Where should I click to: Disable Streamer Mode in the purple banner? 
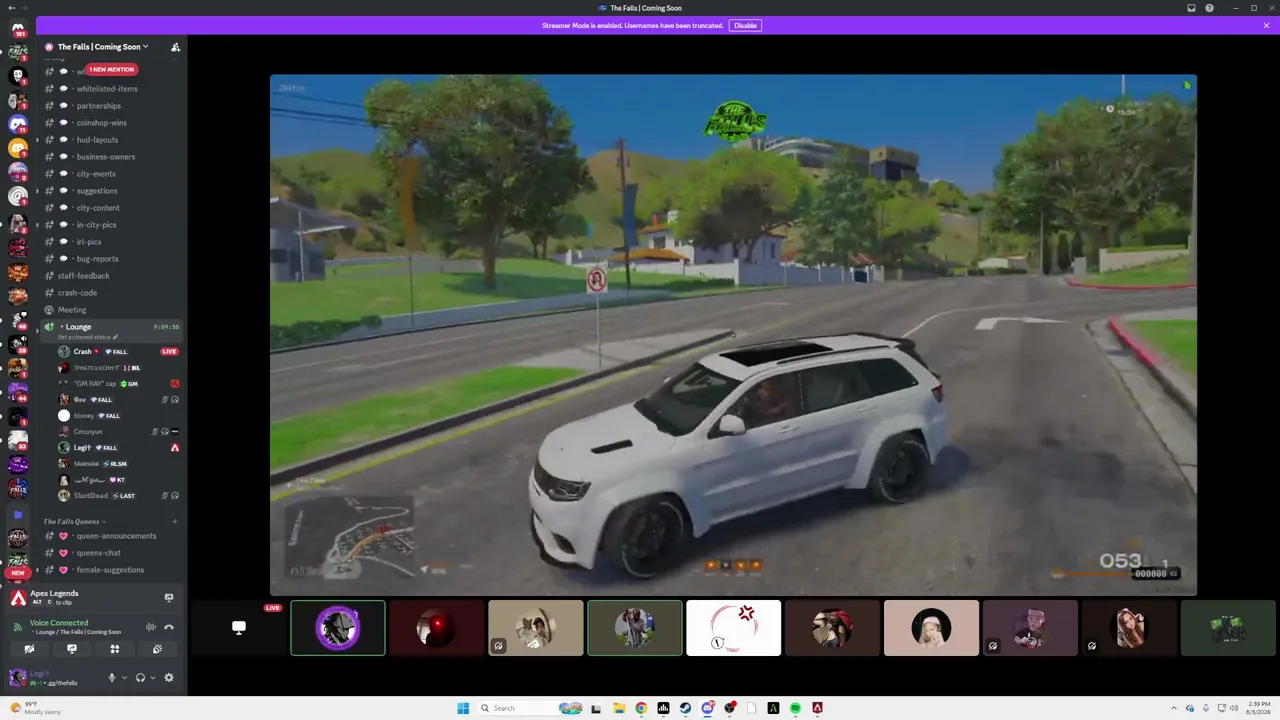pos(745,25)
